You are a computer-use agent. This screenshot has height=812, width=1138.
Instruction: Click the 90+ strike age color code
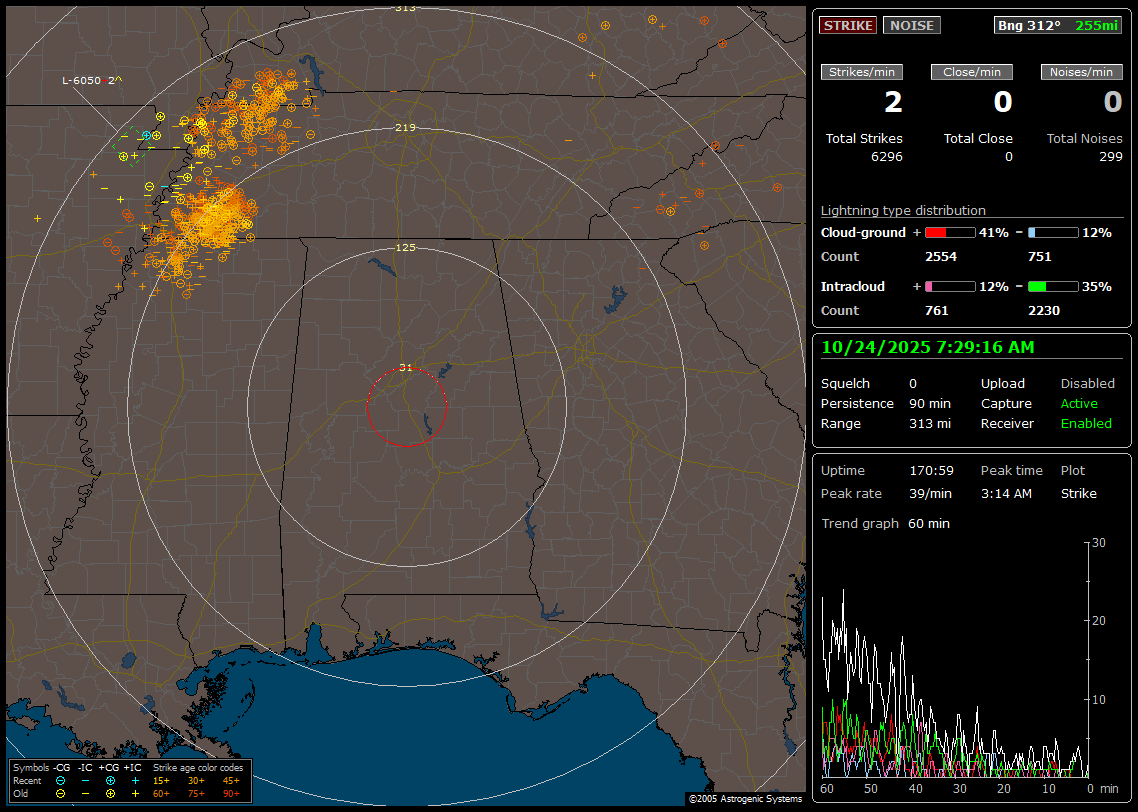coord(231,793)
